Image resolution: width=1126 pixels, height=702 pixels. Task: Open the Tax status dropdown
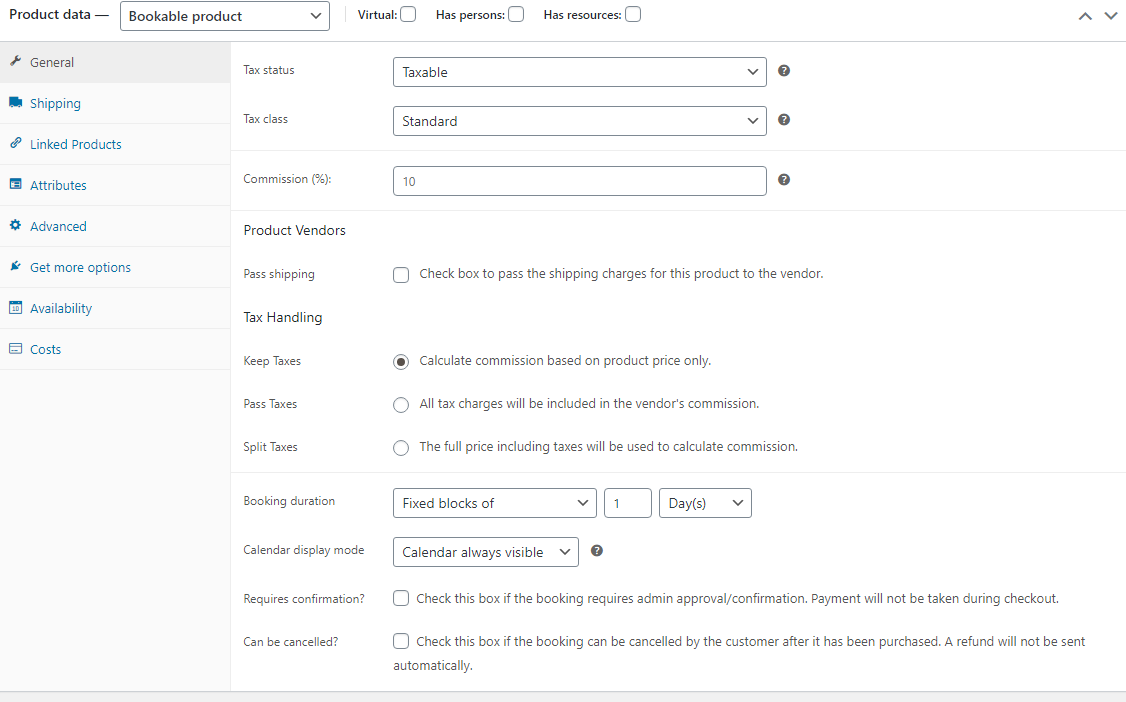coord(580,72)
